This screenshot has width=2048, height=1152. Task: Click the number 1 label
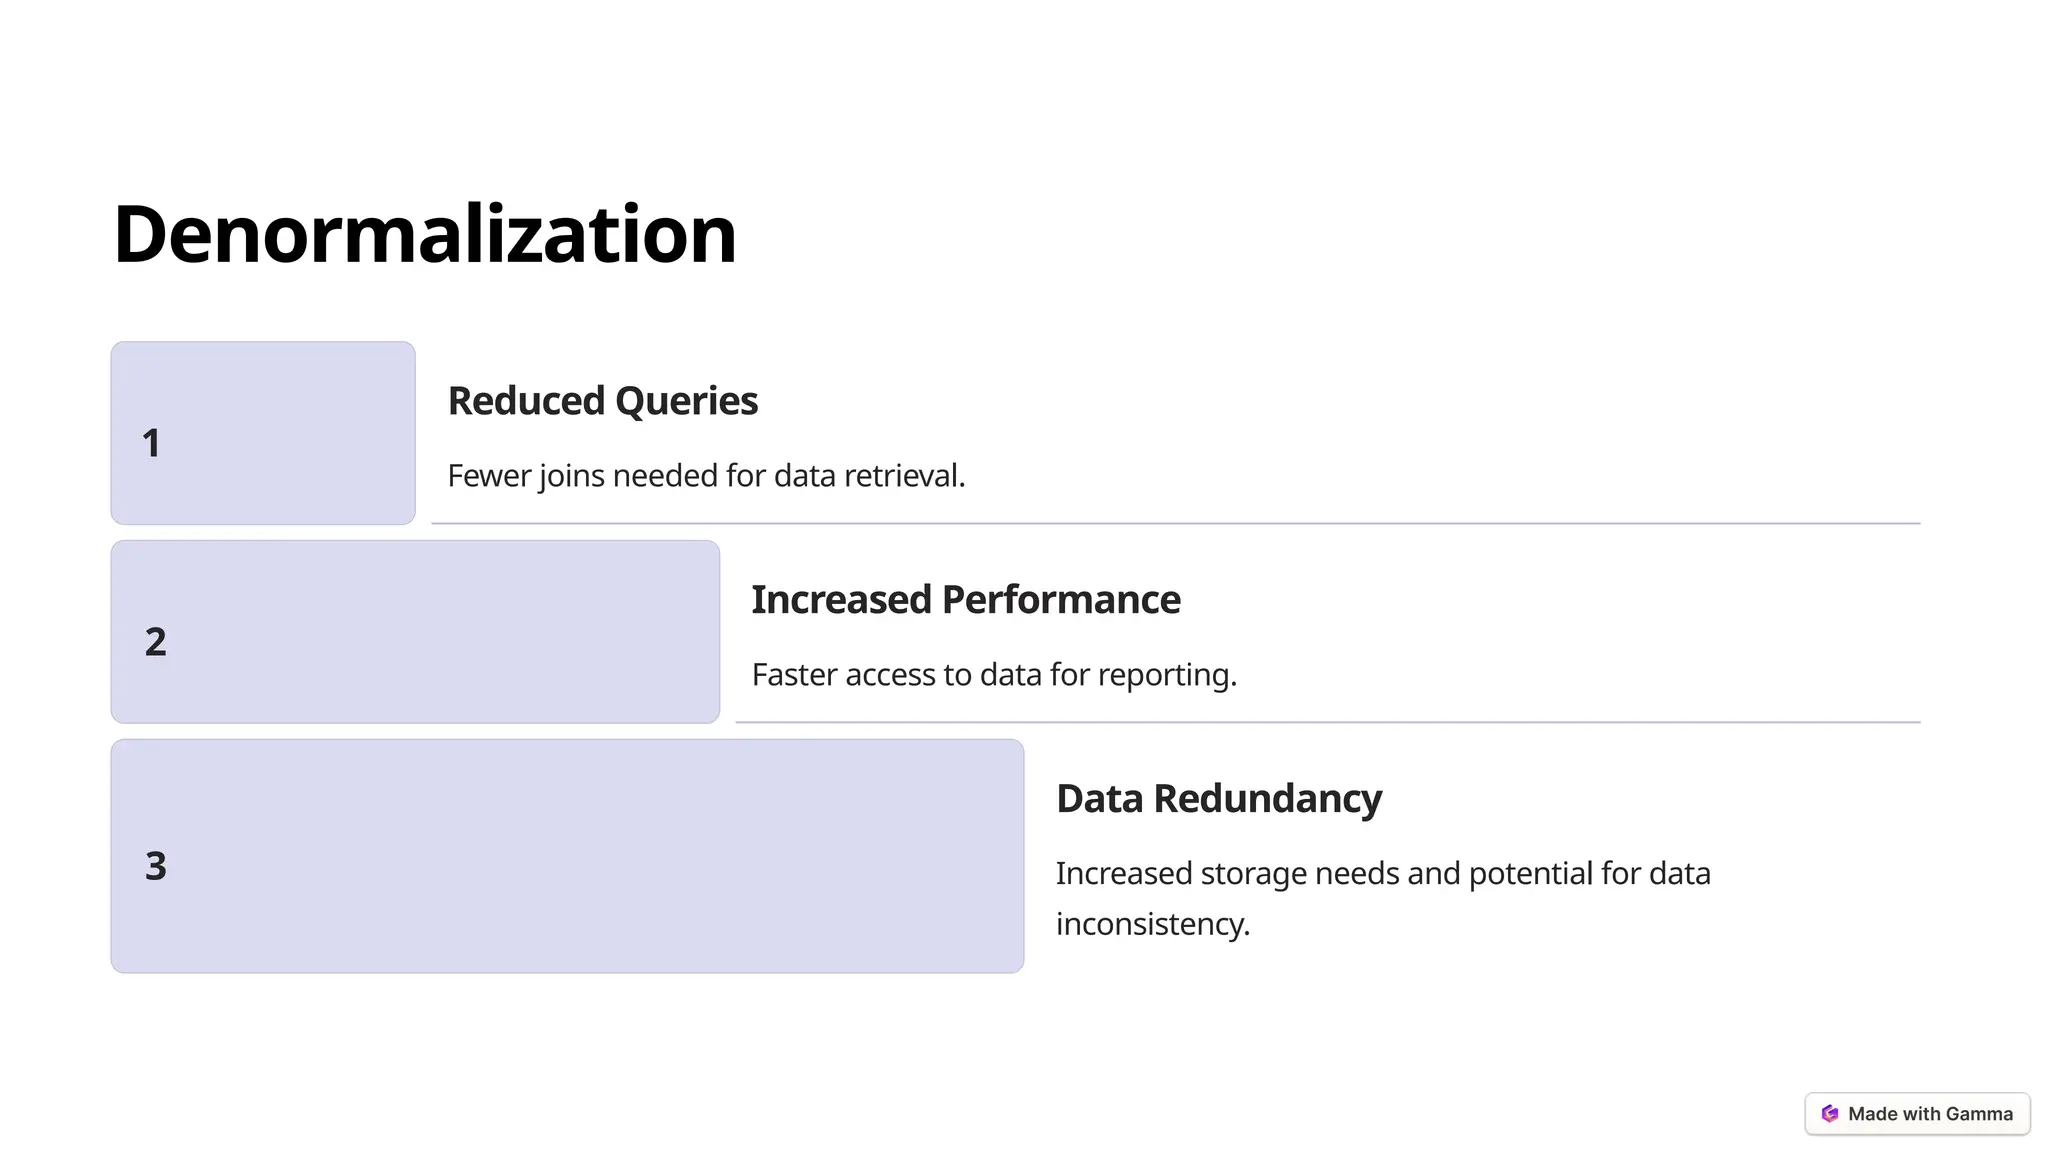pyautogui.click(x=151, y=443)
